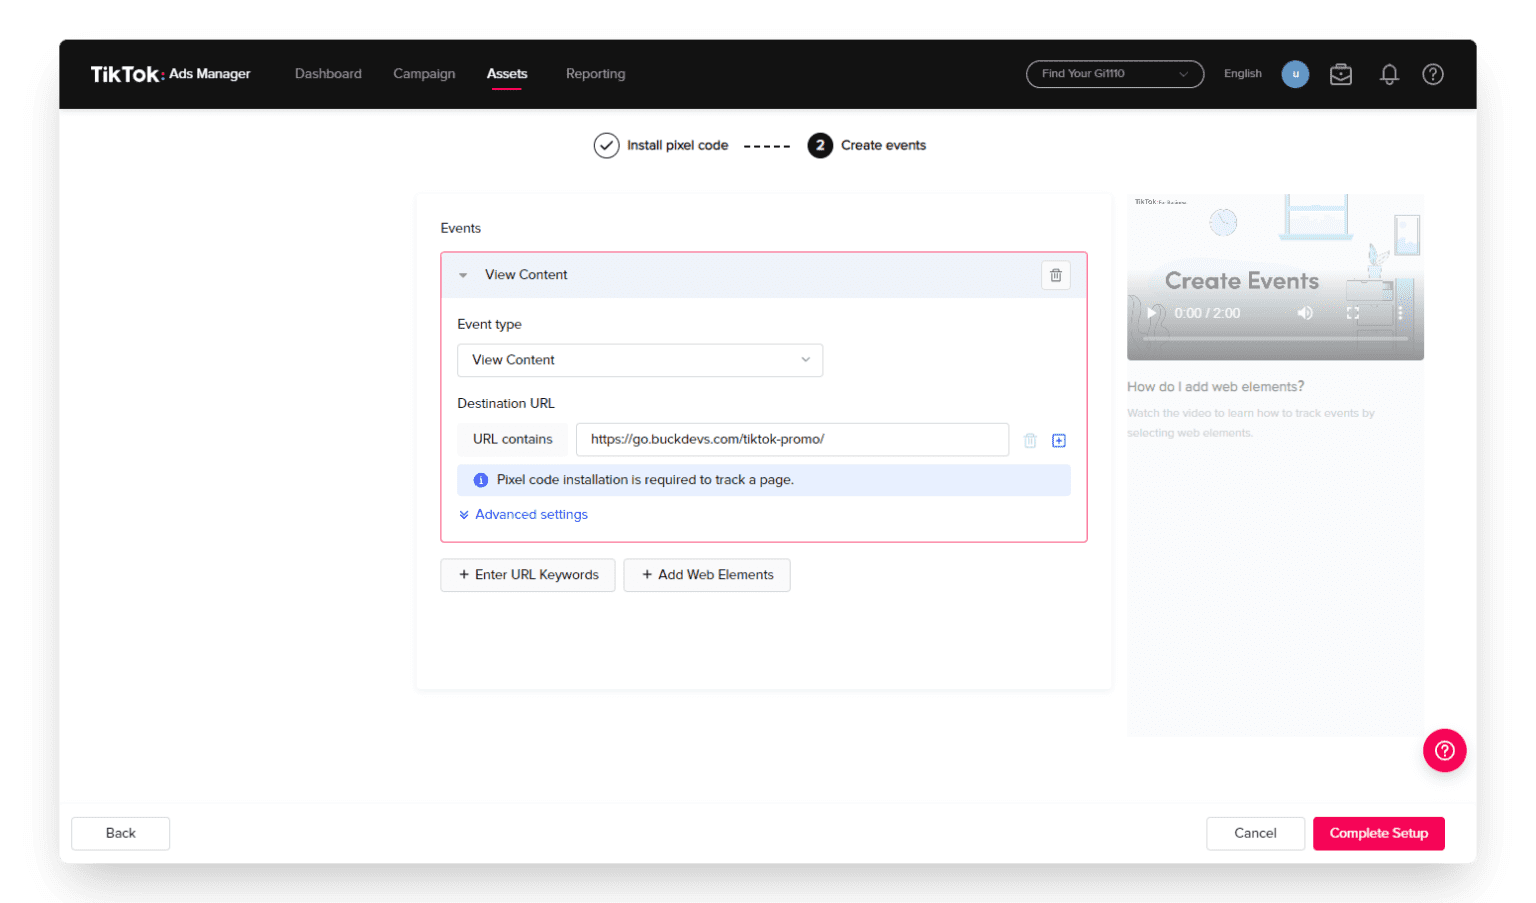Image resolution: width=1536 pixels, height=903 pixels.
Task: Open the floating help bubble
Action: pos(1444,750)
